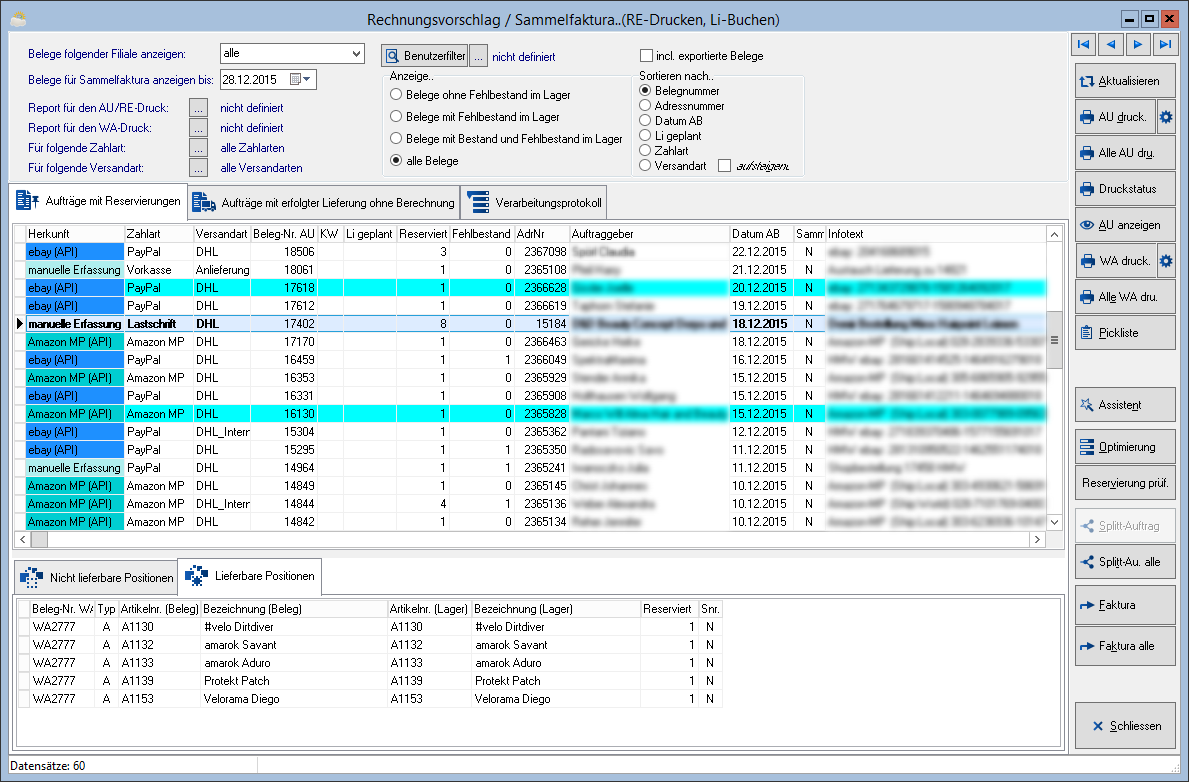Choose report for AU/RE-Druck ellipsis

(x=198, y=108)
